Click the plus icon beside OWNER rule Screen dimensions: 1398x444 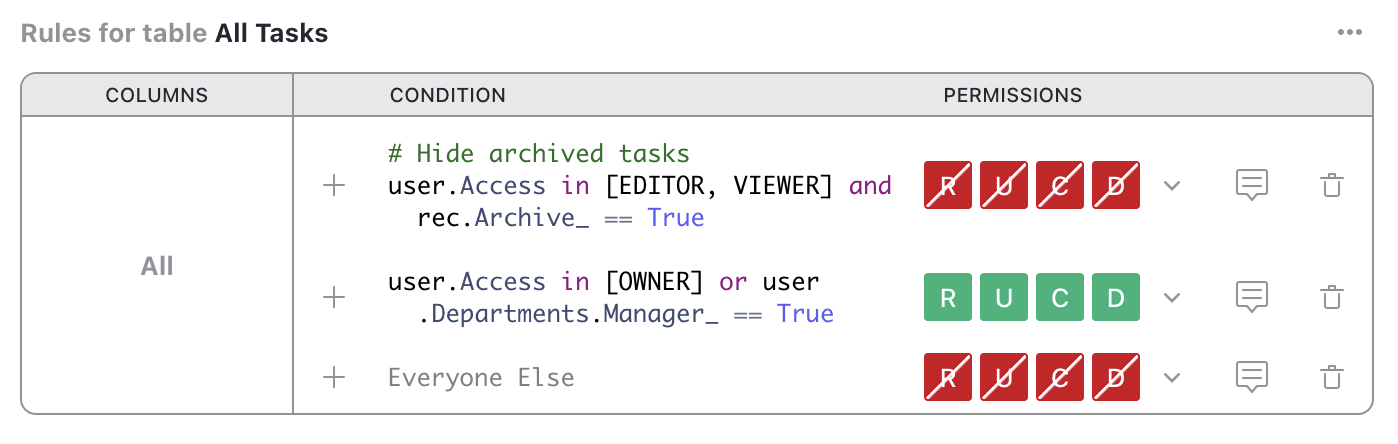(x=334, y=297)
